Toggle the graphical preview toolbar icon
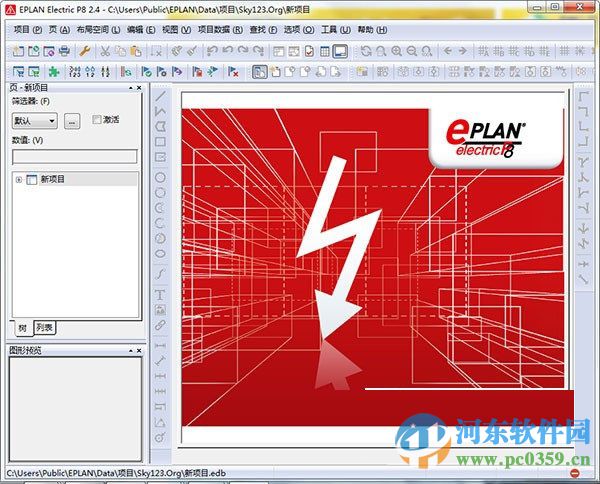 340,51
